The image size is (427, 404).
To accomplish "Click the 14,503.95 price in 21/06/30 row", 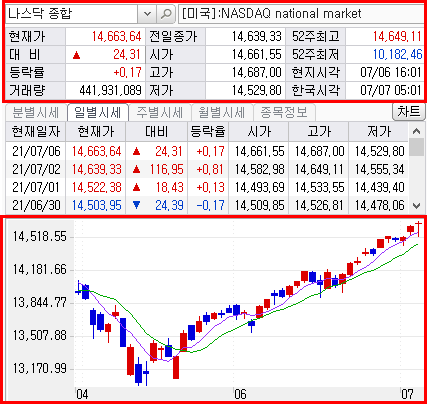I will [x=97, y=205].
